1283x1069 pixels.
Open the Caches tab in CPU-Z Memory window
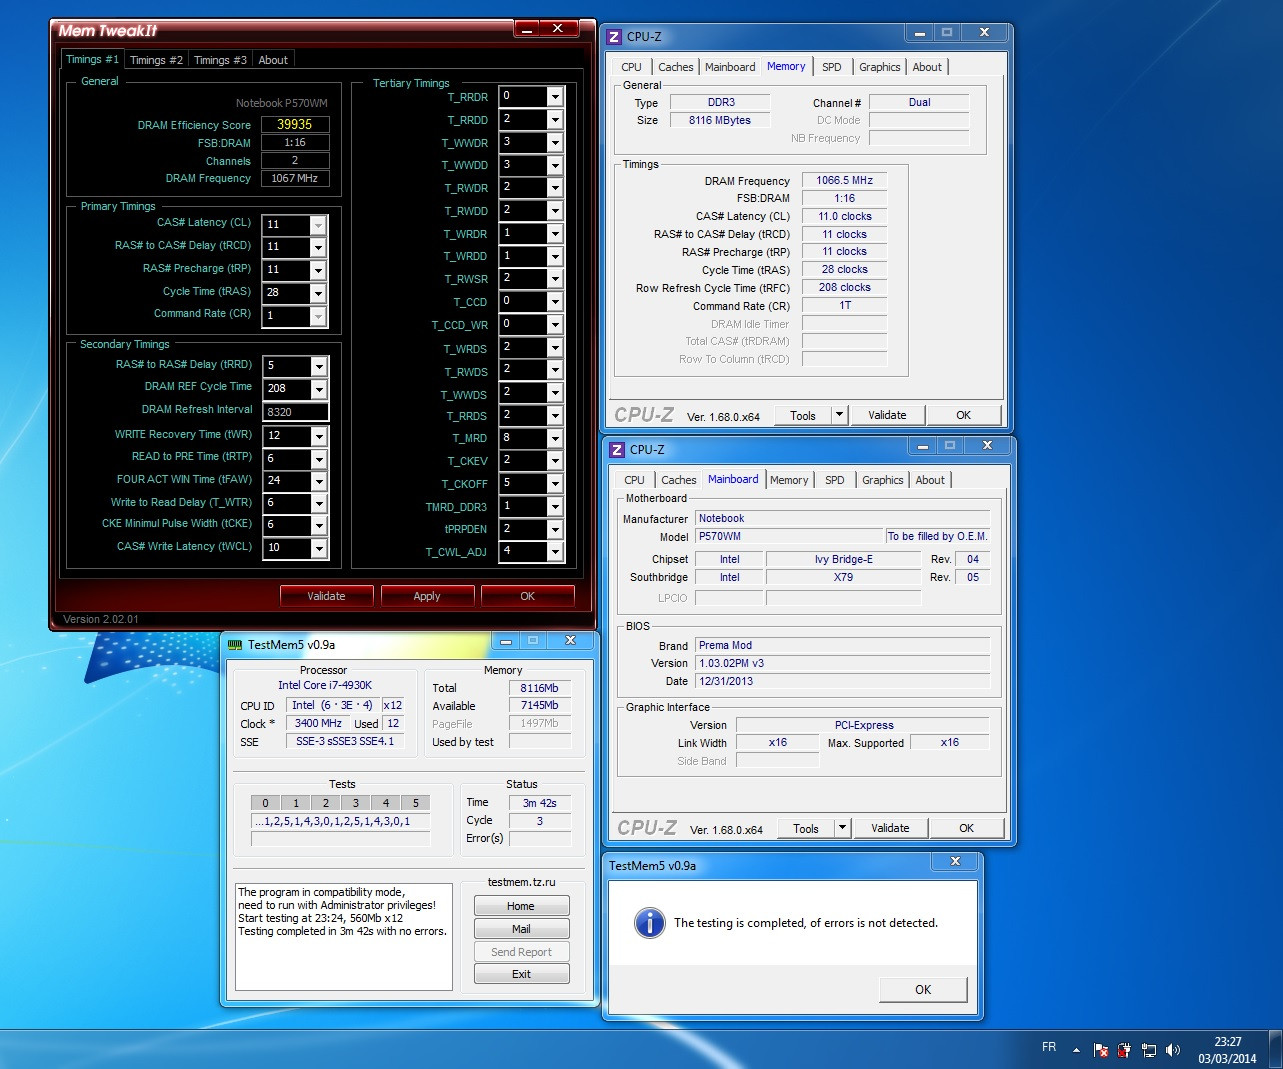click(675, 67)
